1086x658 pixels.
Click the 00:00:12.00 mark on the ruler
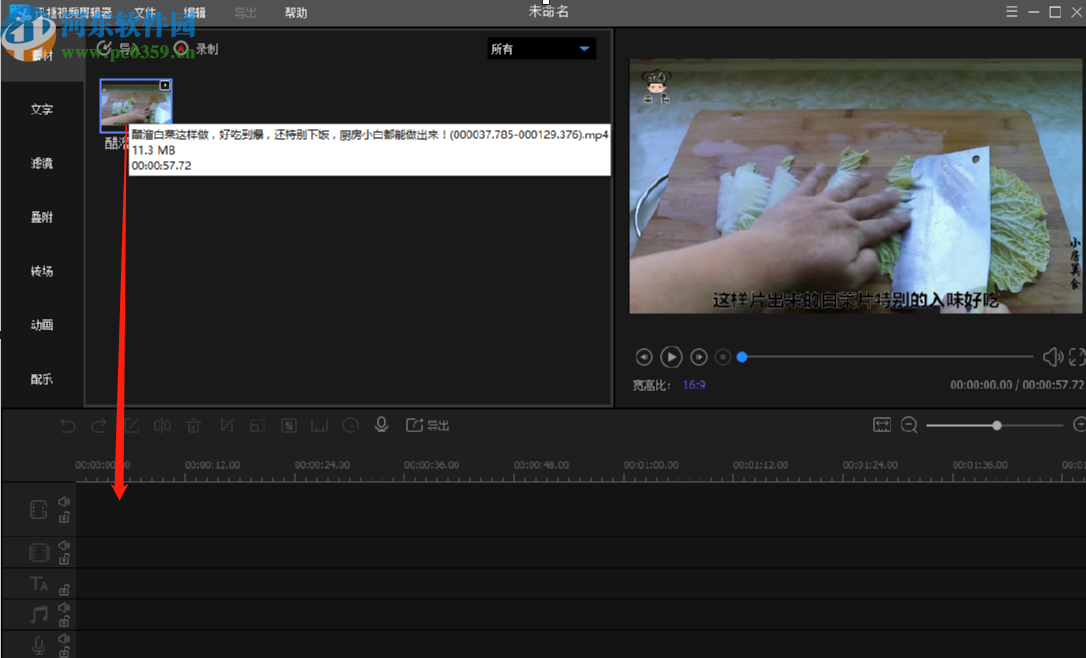pyautogui.click(x=212, y=465)
